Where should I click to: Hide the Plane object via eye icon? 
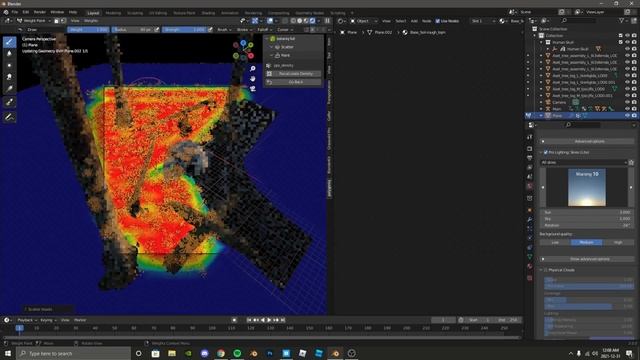click(627, 116)
